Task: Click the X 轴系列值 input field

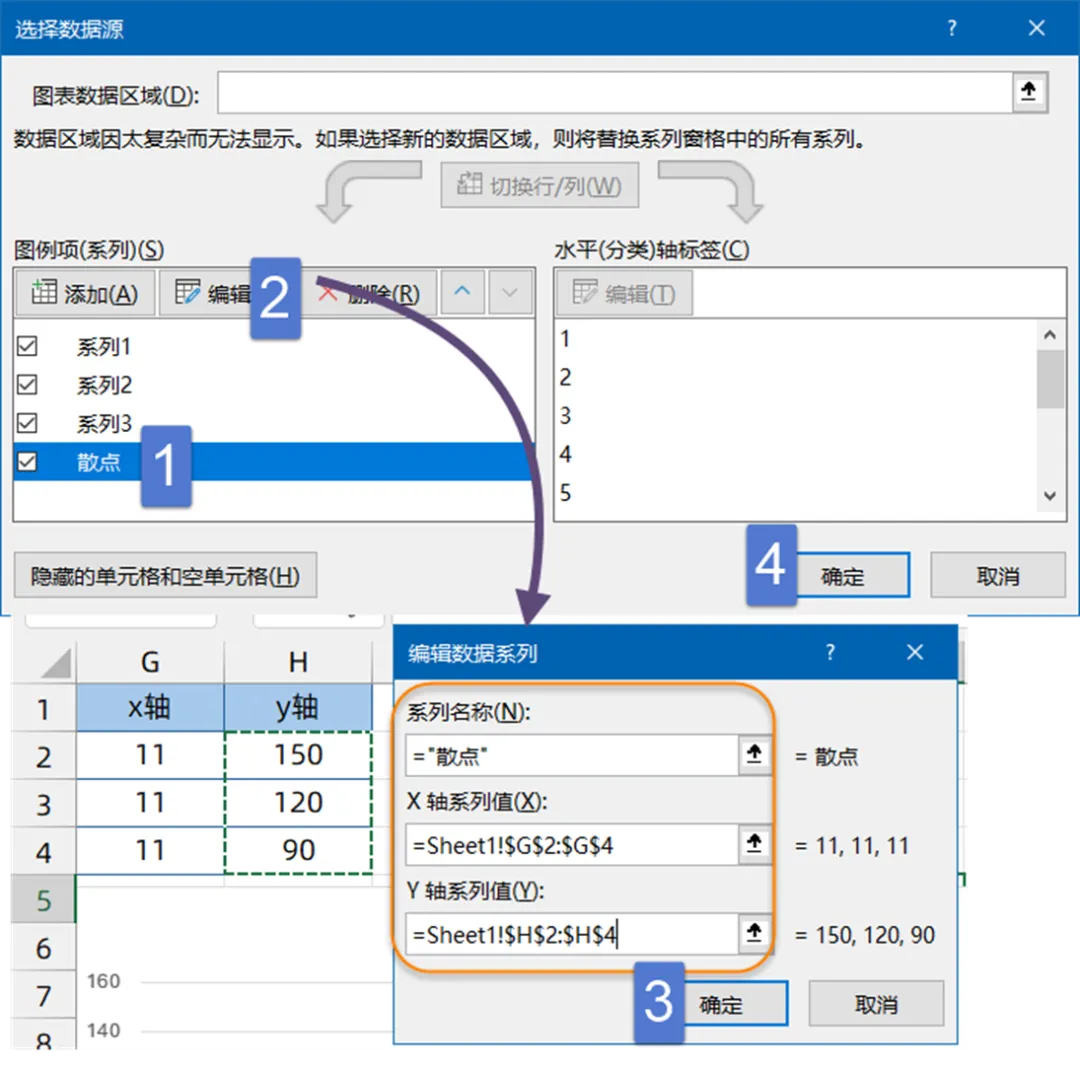Action: (x=572, y=845)
